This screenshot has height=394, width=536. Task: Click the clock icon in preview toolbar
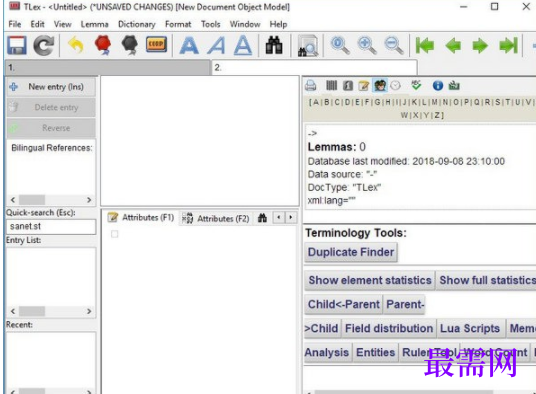pos(396,85)
